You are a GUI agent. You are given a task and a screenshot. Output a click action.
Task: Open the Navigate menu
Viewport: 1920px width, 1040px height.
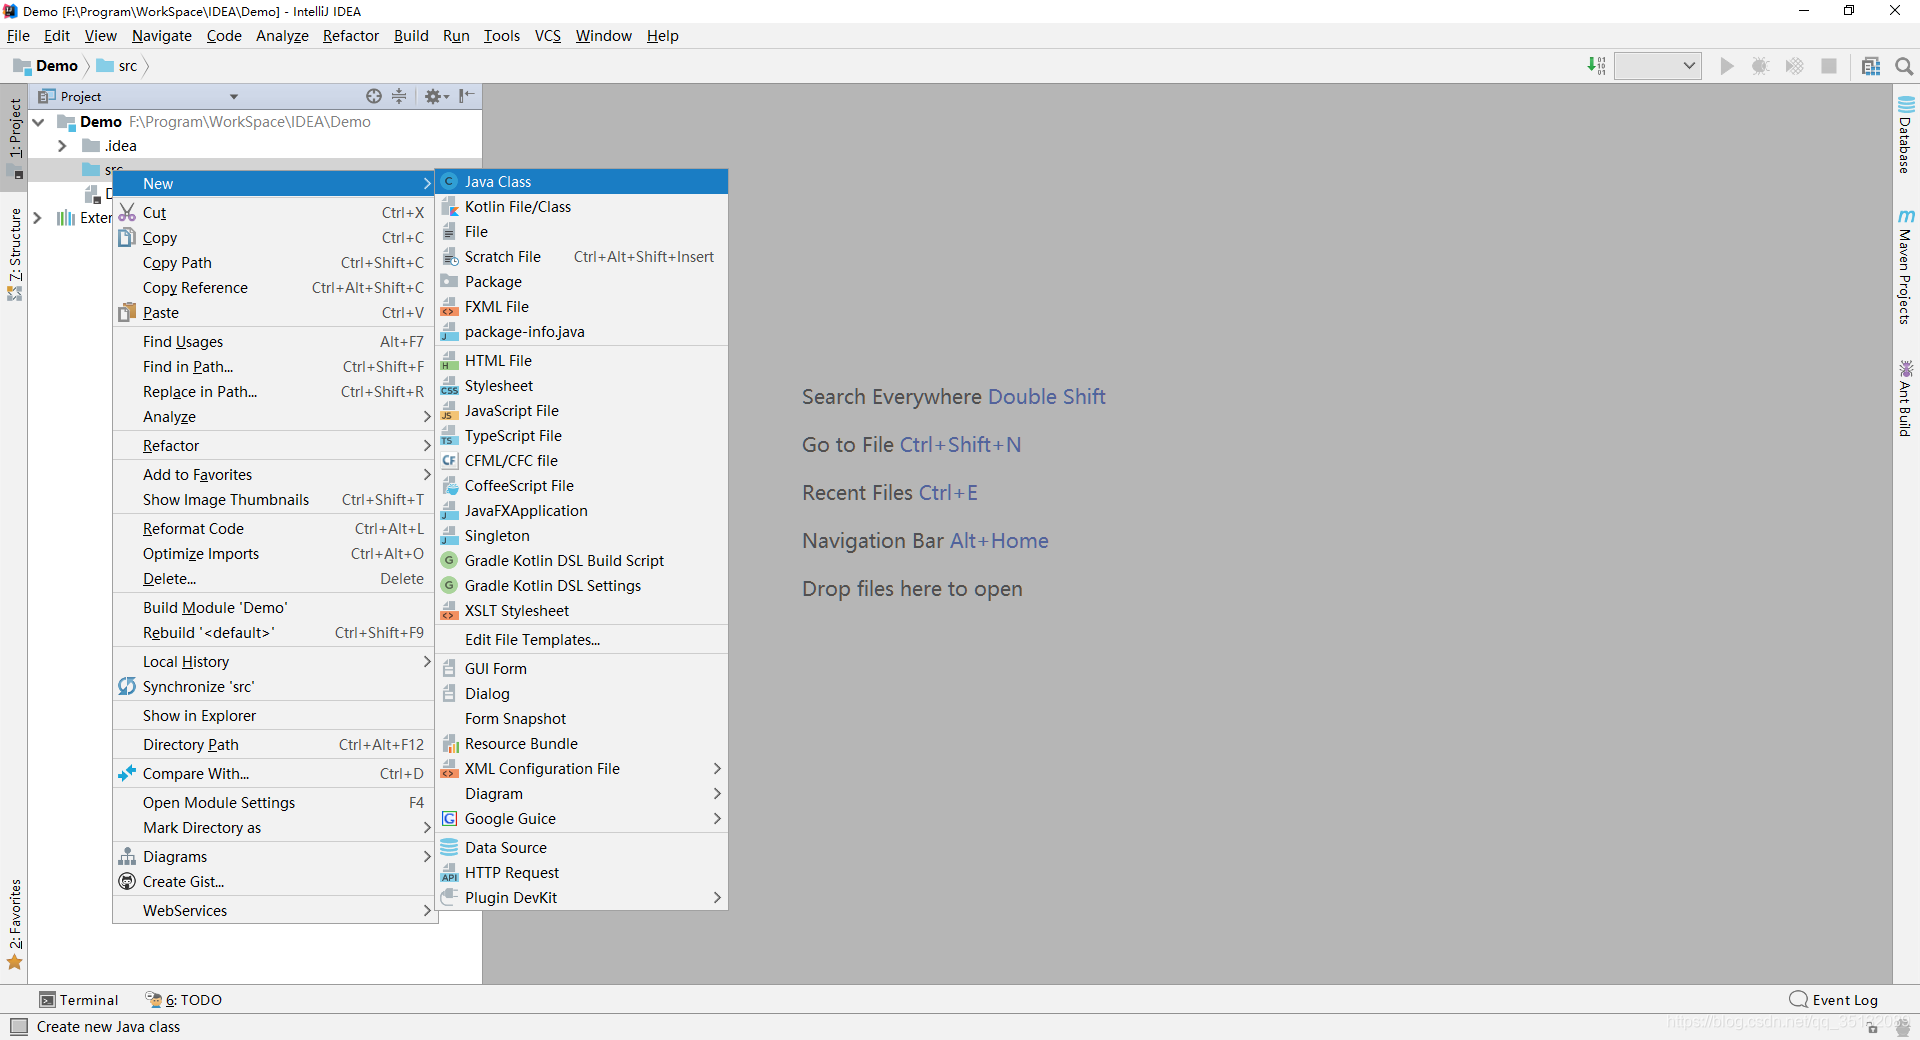(161, 36)
